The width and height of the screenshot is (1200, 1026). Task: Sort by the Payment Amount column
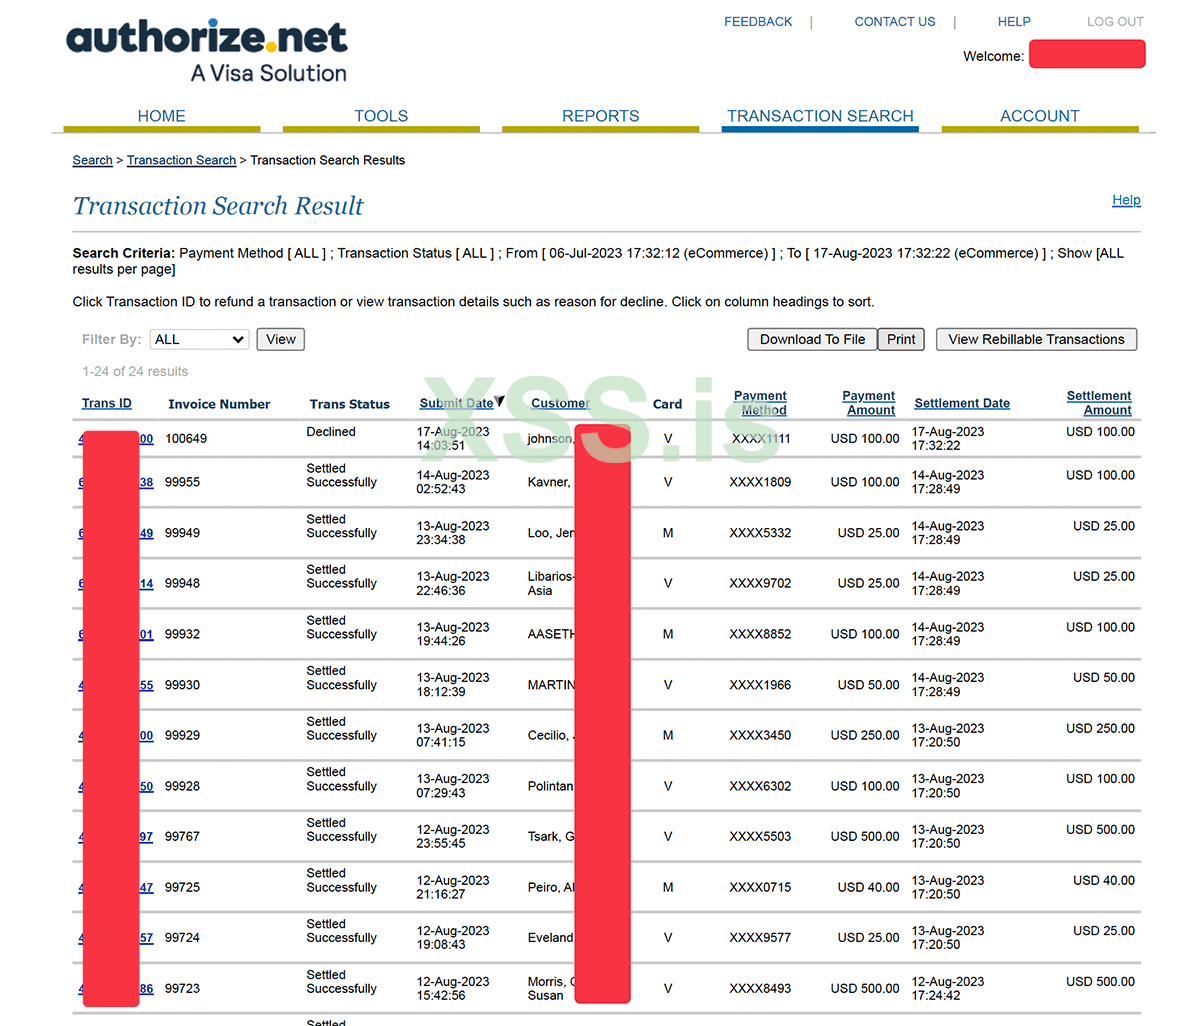[x=868, y=402]
